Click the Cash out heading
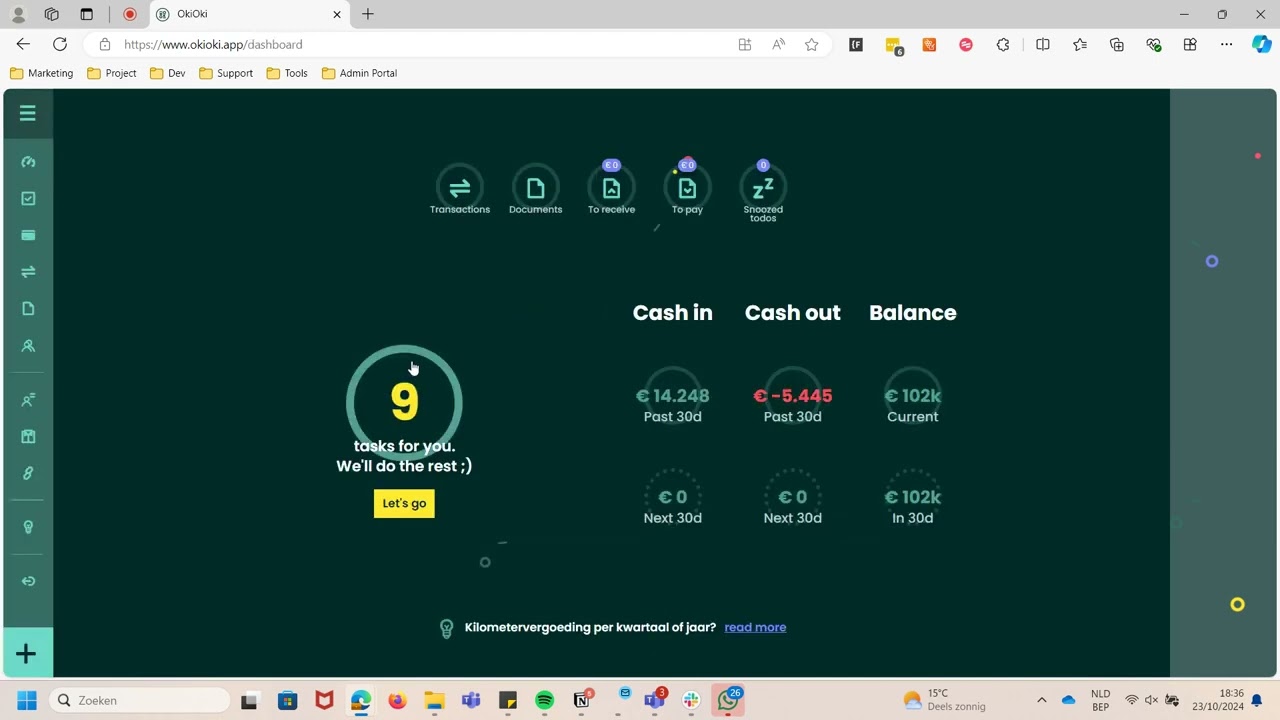Screen dimensions: 1280x720 (793, 313)
